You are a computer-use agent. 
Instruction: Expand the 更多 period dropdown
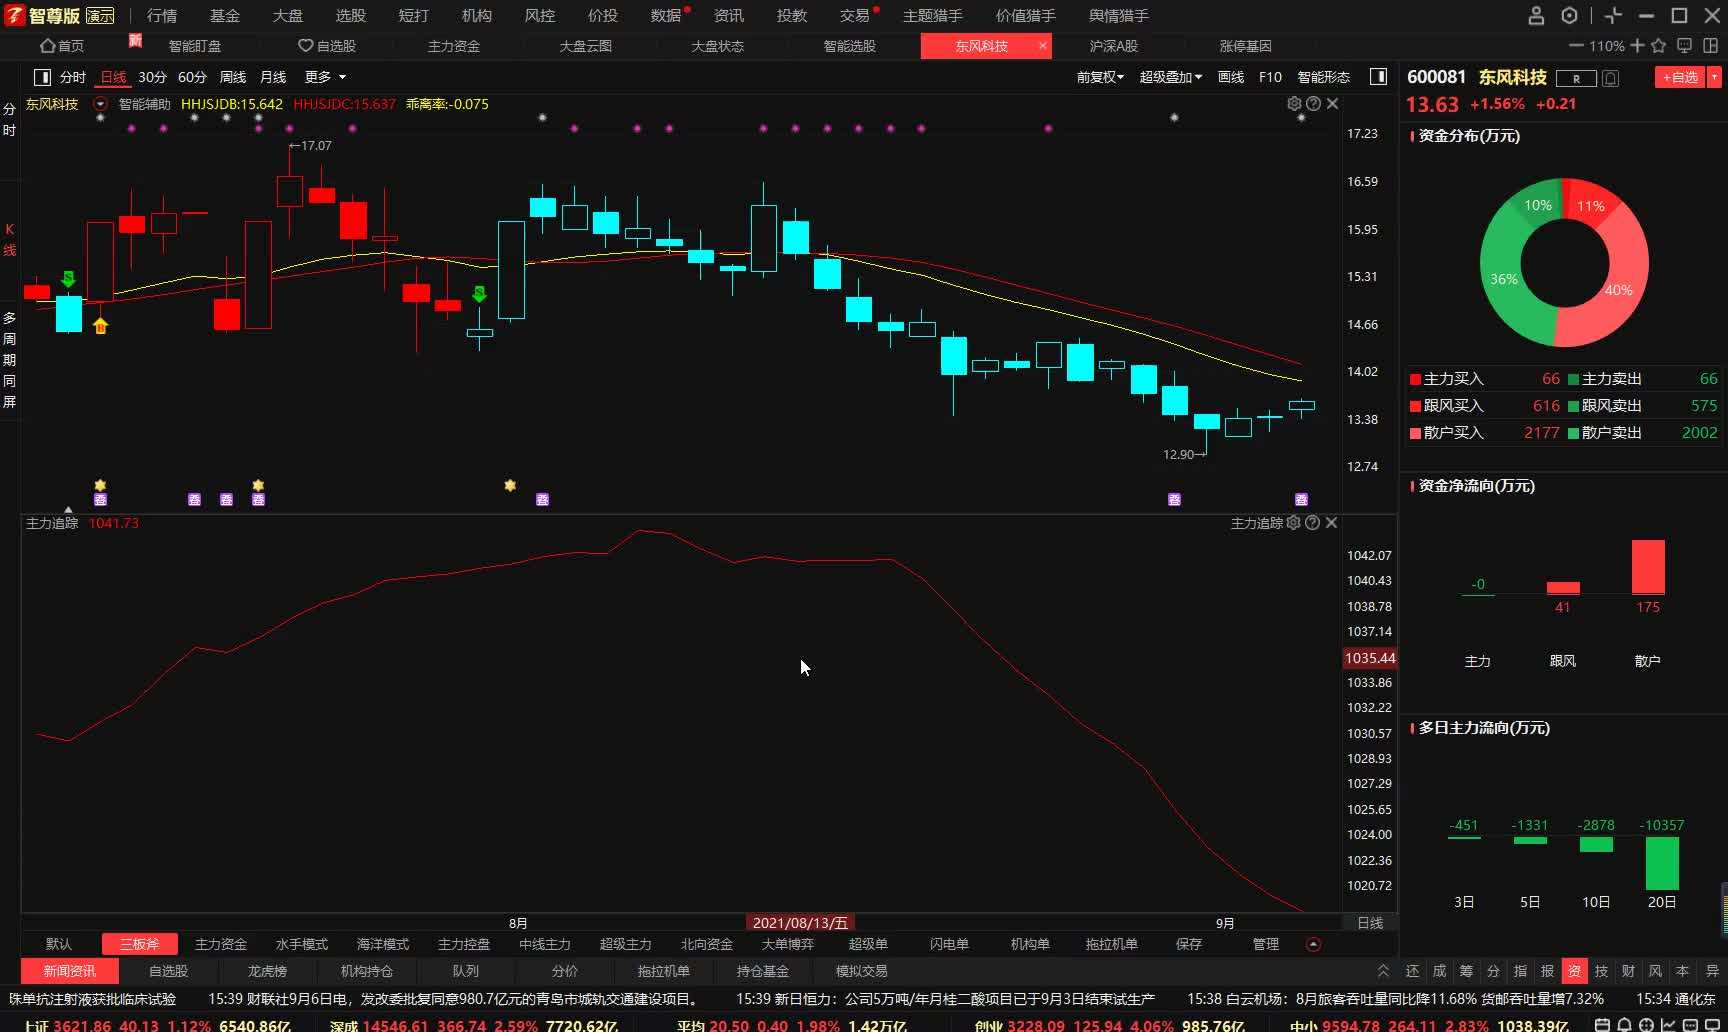coord(325,77)
